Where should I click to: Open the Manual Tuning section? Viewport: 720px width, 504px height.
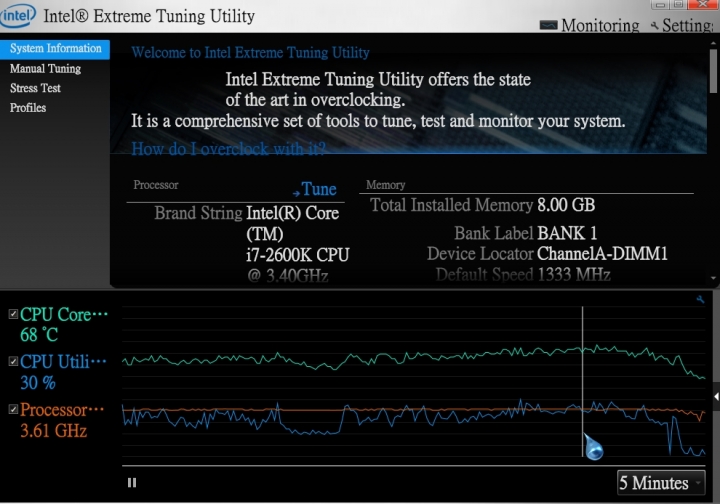coord(45,69)
